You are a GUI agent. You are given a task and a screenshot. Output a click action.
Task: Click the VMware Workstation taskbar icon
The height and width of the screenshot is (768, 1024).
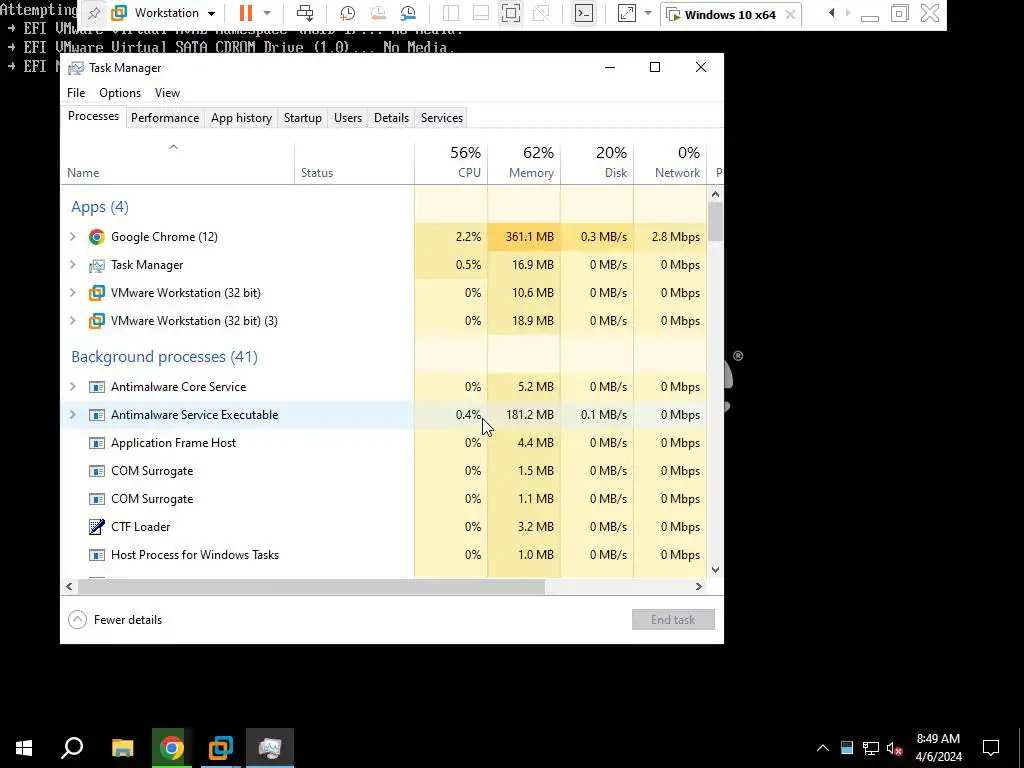point(221,748)
